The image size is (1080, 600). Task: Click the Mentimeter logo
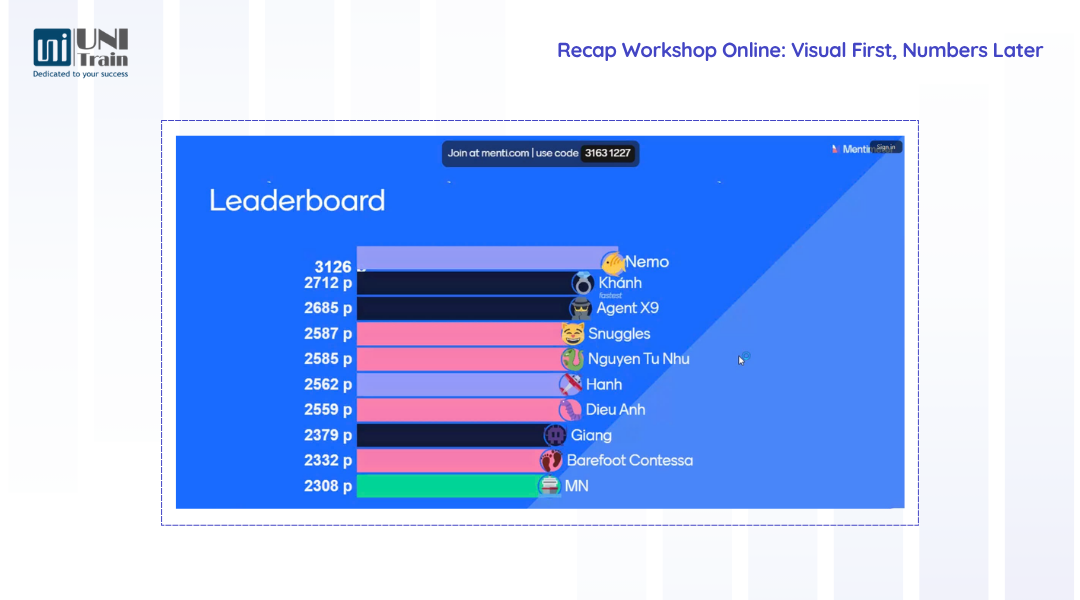(851, 149)
